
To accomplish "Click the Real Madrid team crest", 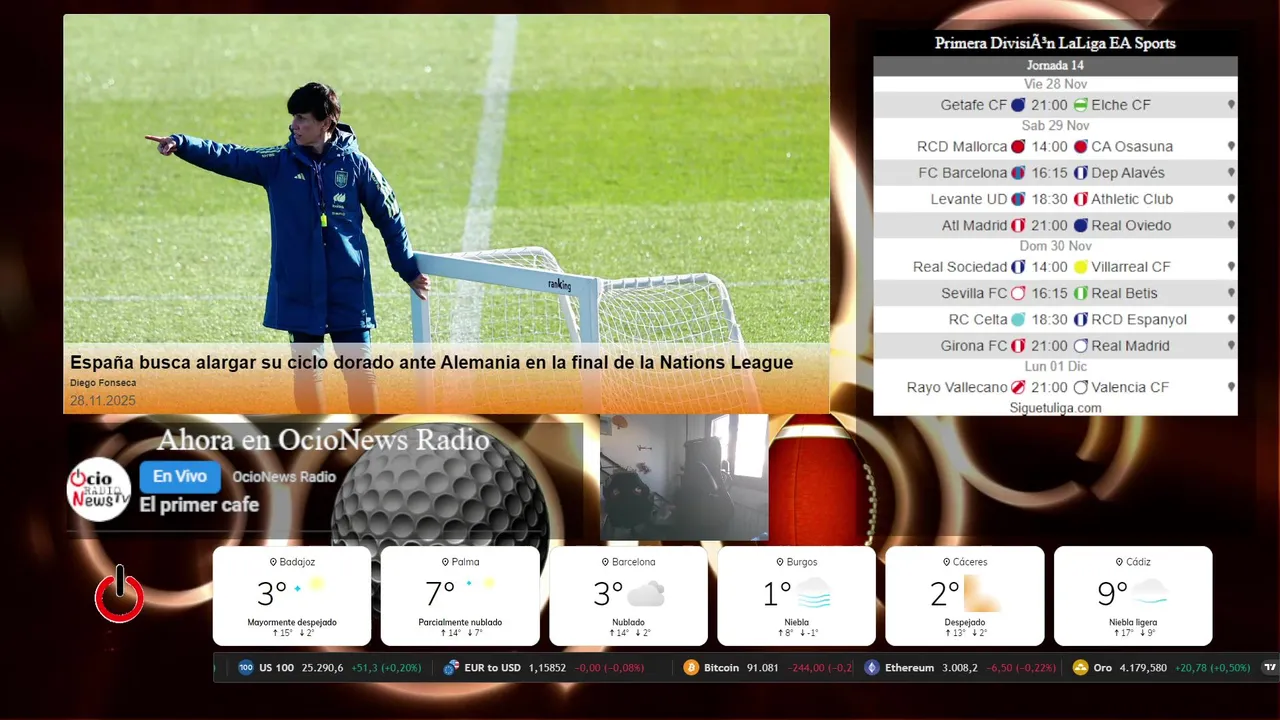I will pos(1080,346).
